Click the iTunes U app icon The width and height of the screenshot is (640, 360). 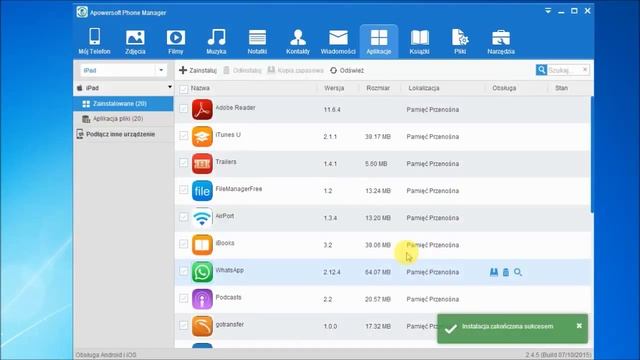[x=202, y=136]
